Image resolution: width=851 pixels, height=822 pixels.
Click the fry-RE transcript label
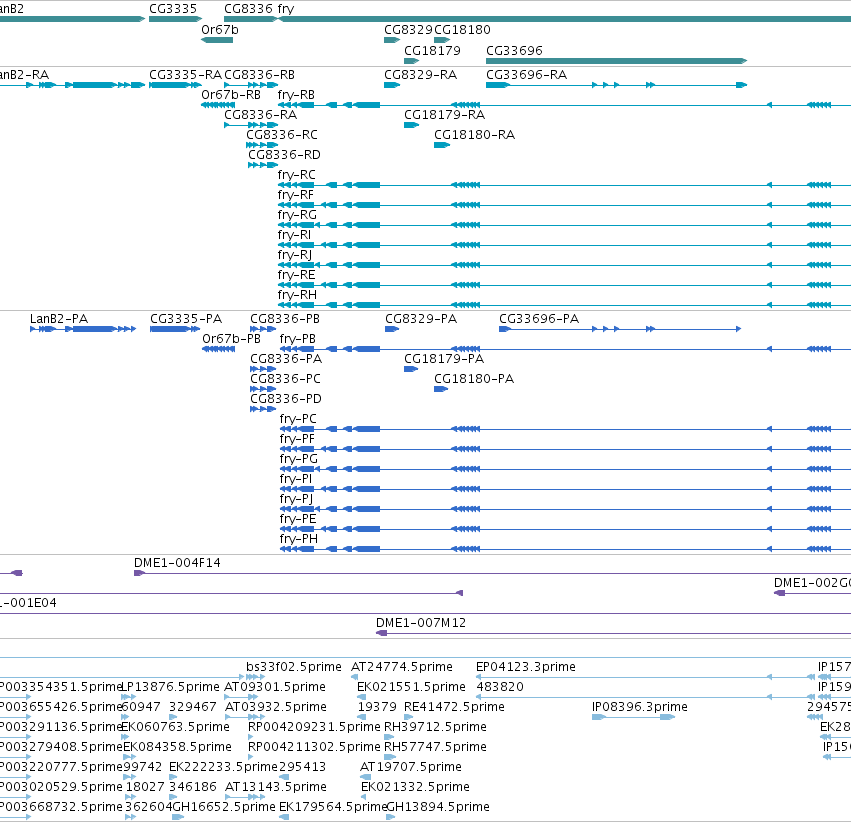(296, 276)
